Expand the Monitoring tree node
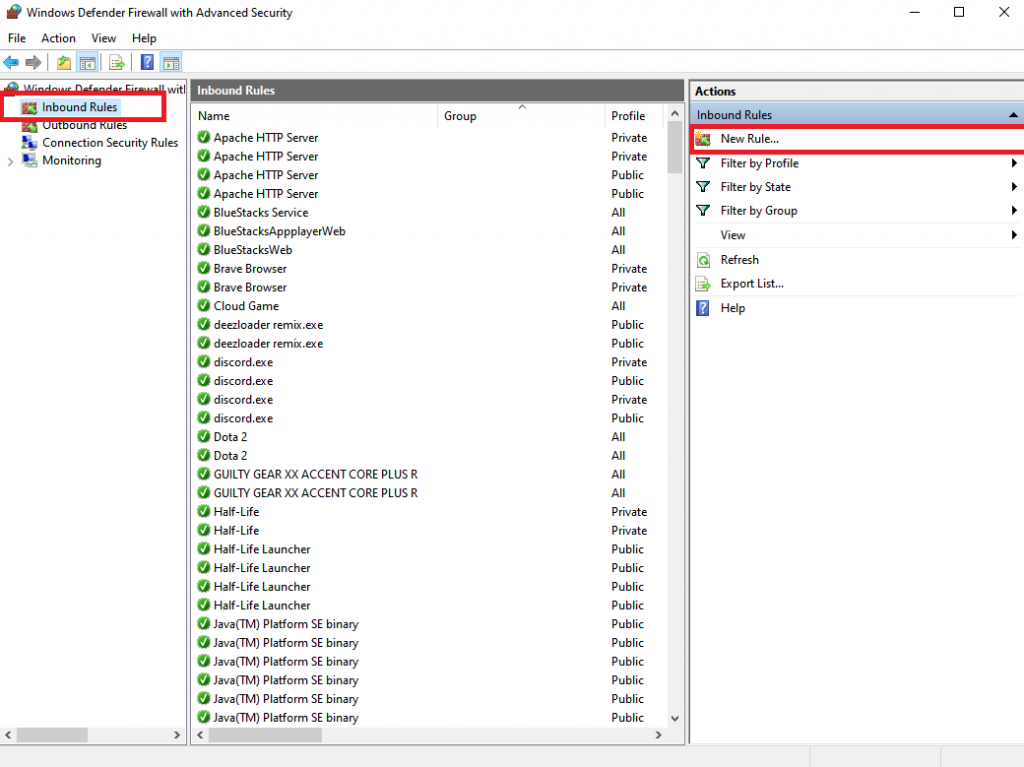The width and height of the screenshot is (1024, 767). tap(10, 161)
